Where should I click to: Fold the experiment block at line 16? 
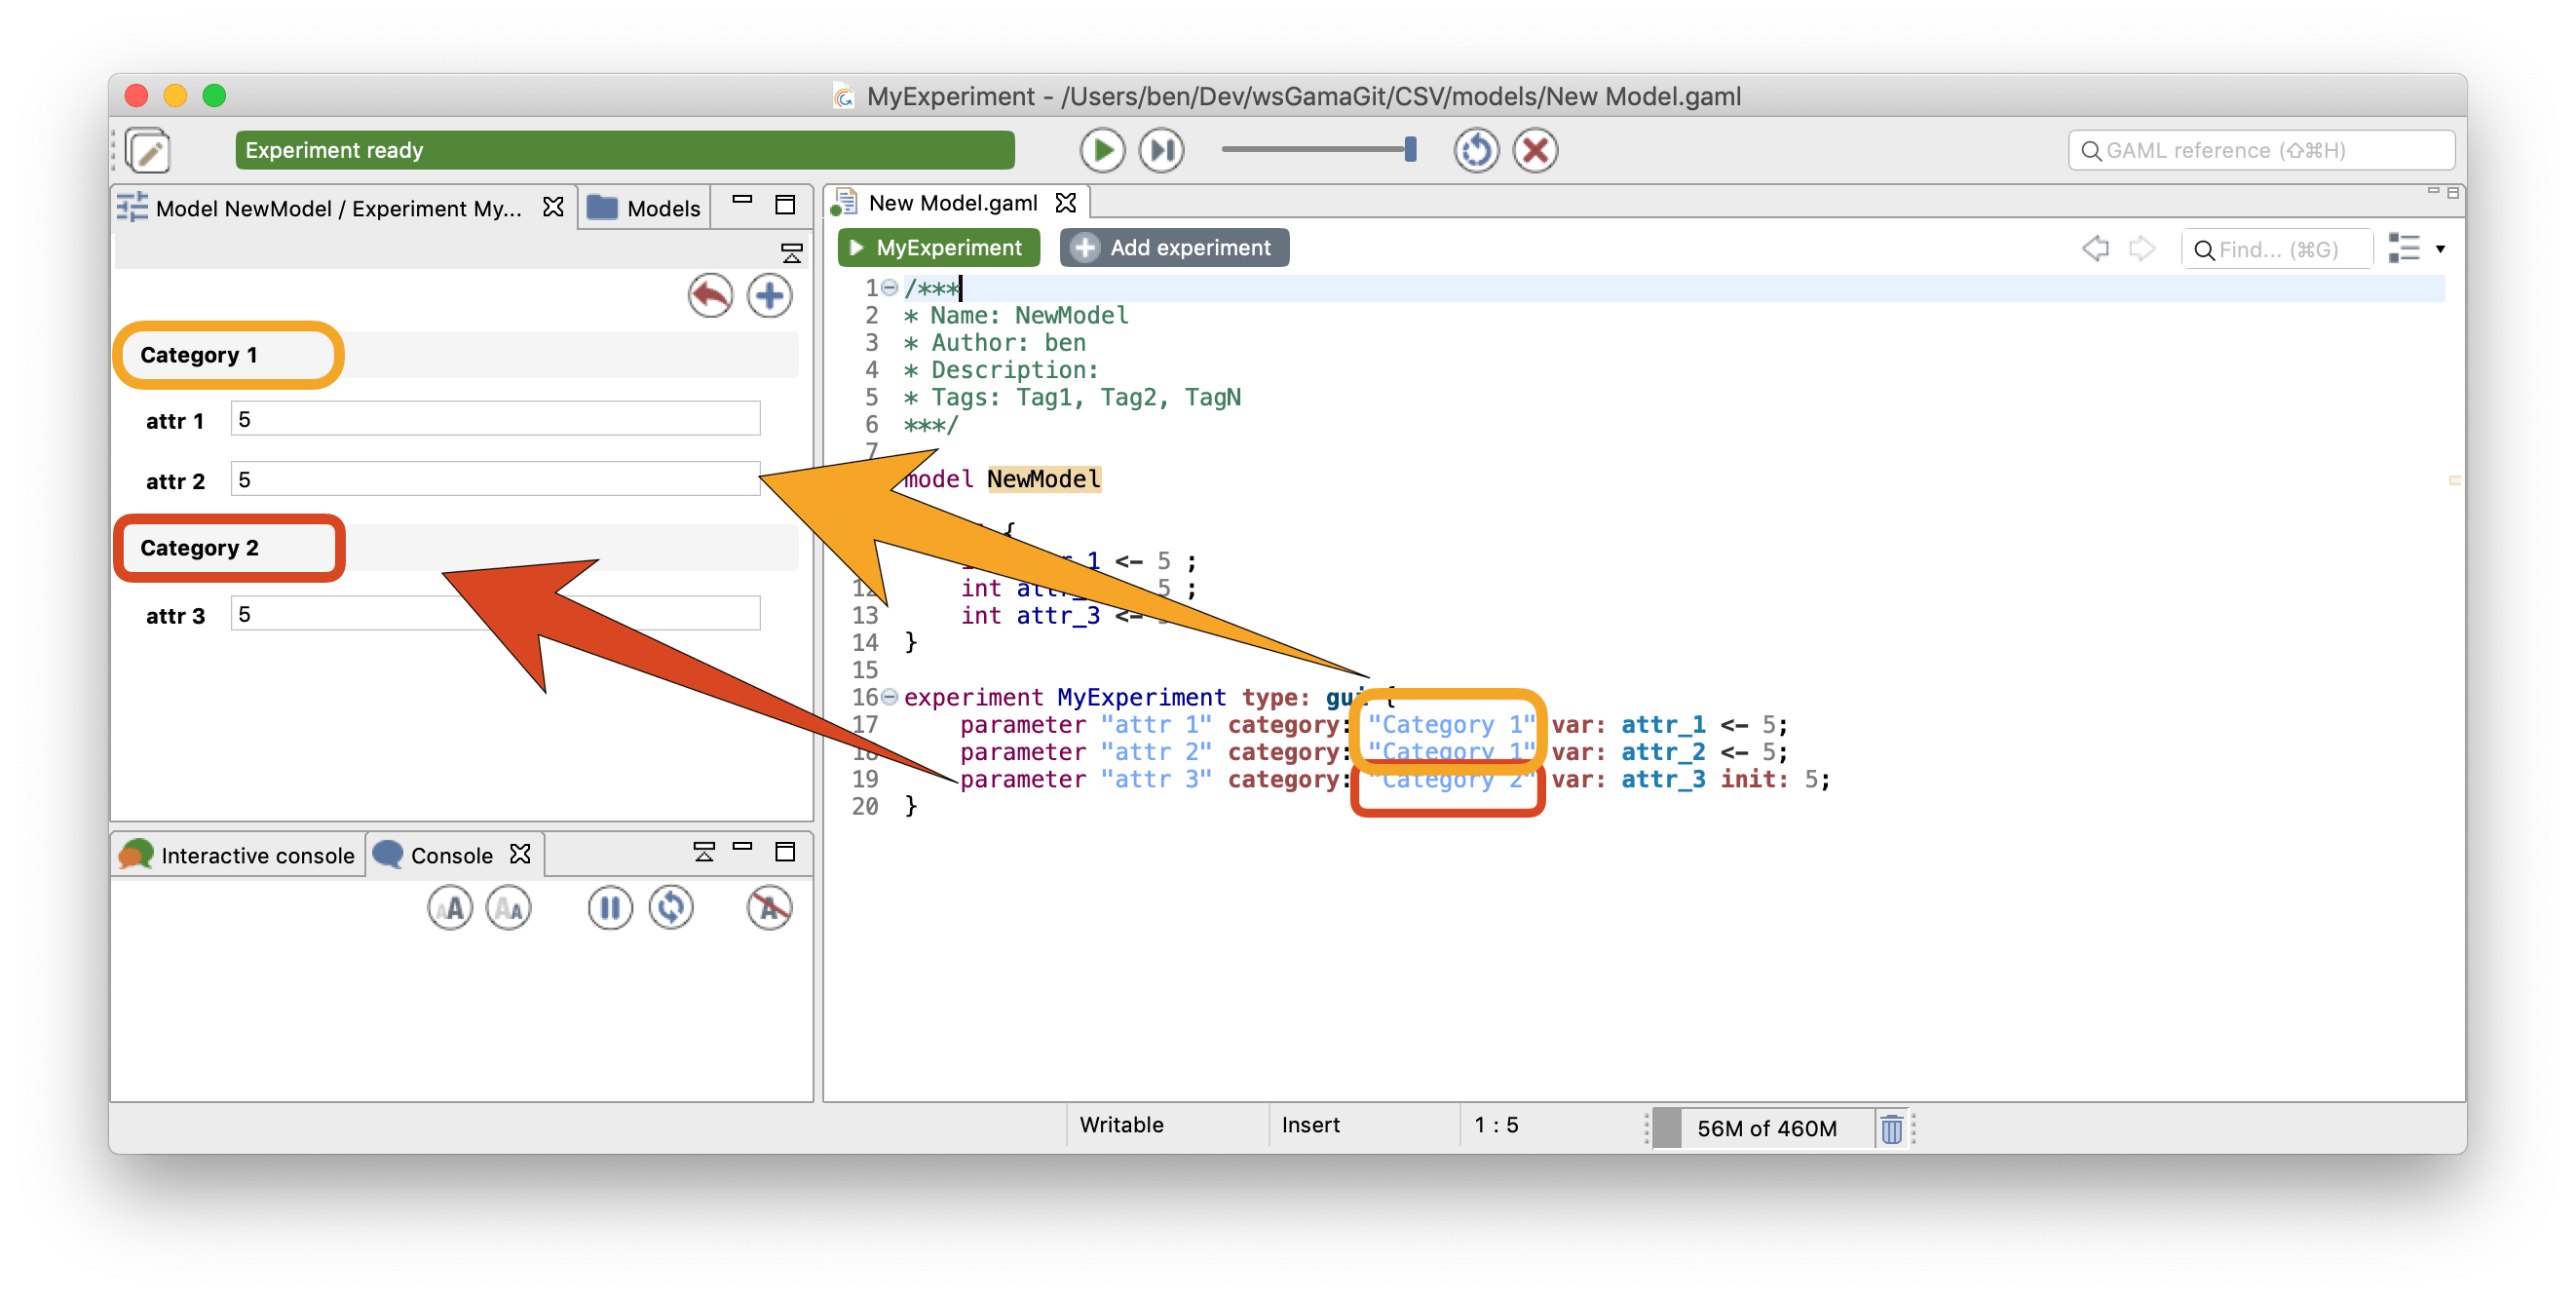(x=889, y=697)
